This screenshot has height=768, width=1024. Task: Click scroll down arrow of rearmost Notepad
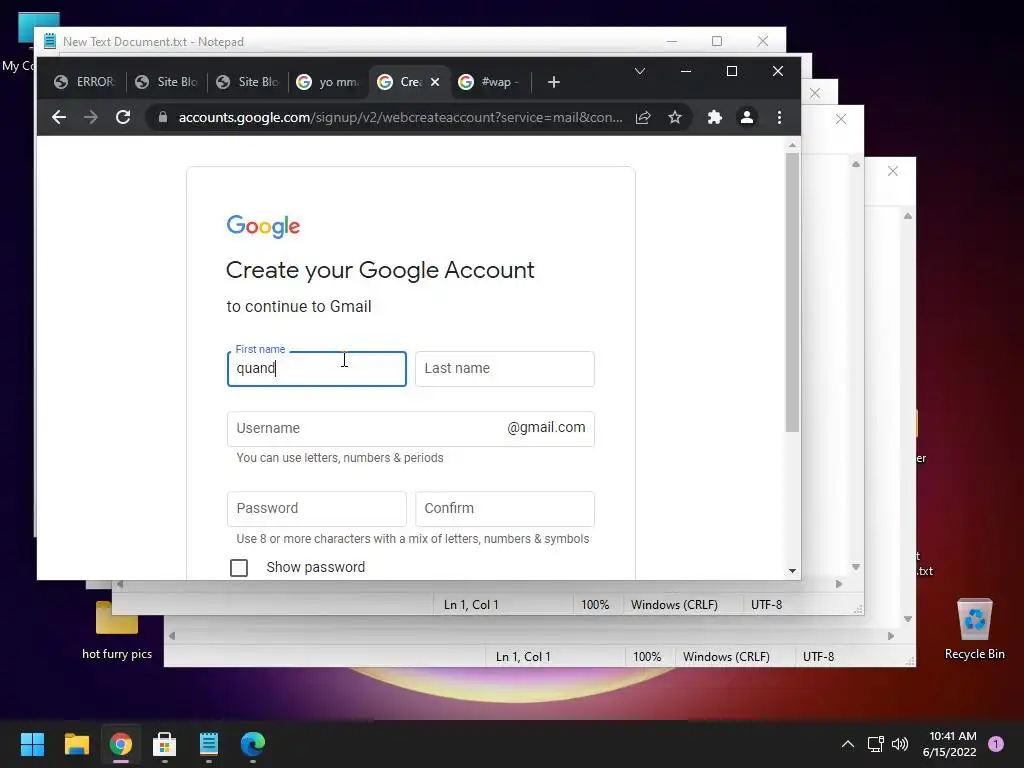point(908,618)
